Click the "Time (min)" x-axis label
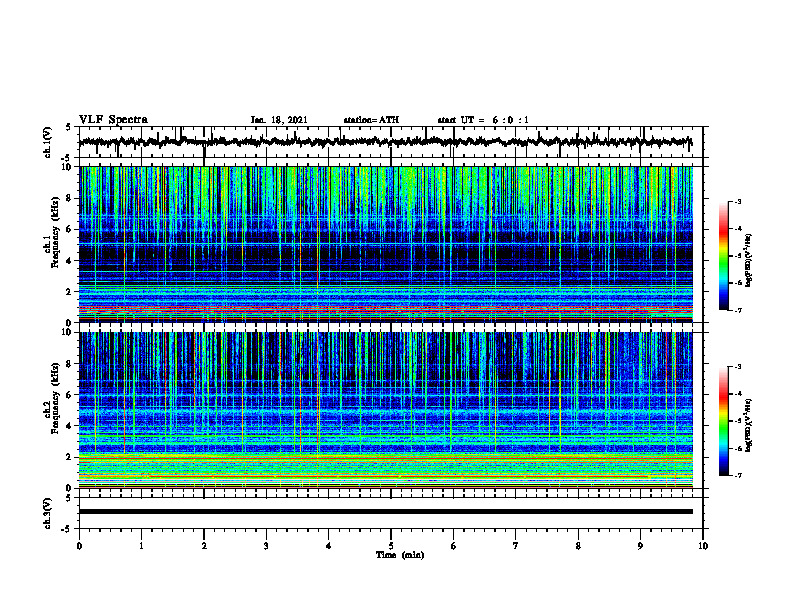 (400, 555)
